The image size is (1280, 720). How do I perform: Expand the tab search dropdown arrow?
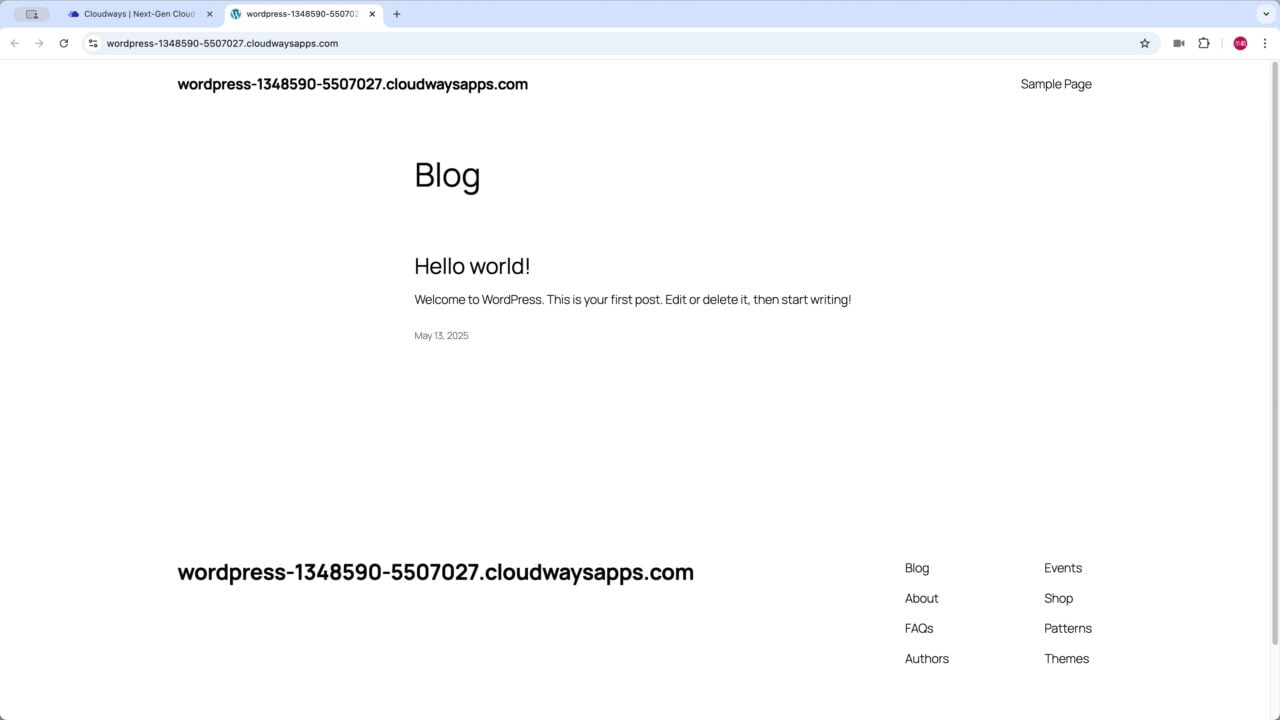coord(1265,14)
